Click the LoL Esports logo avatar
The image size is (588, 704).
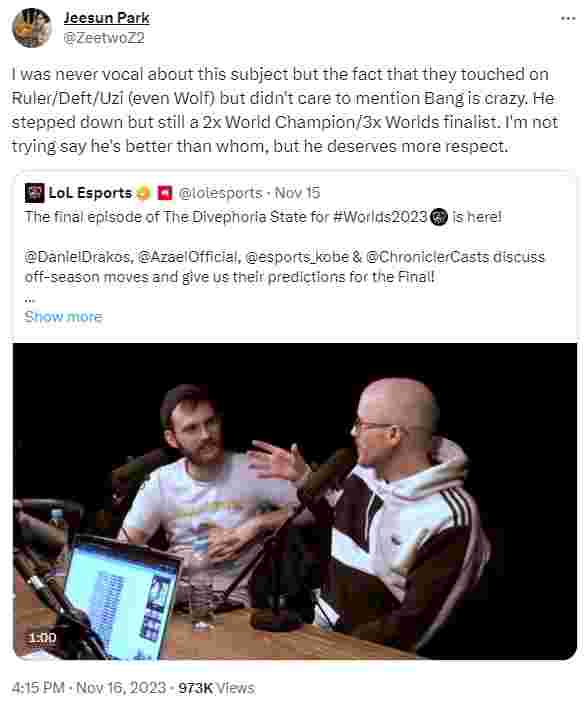coord(35,193)
